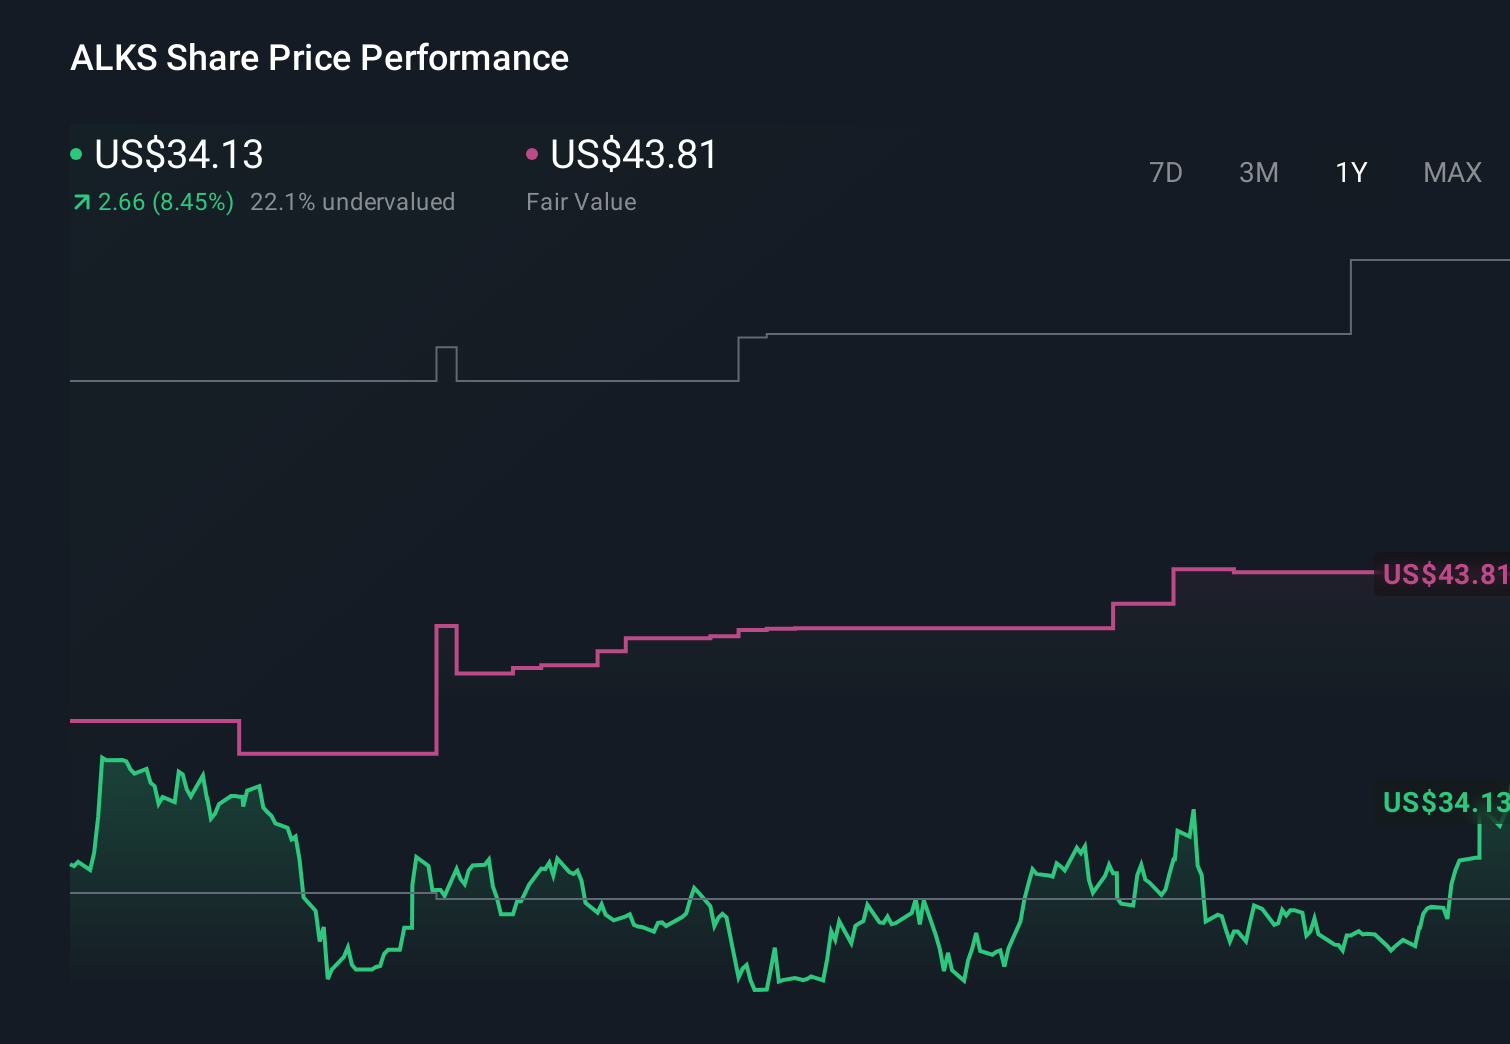Click the Fair Value caption text
This screenshot has height=1044, width=1510.
(581, 201)
